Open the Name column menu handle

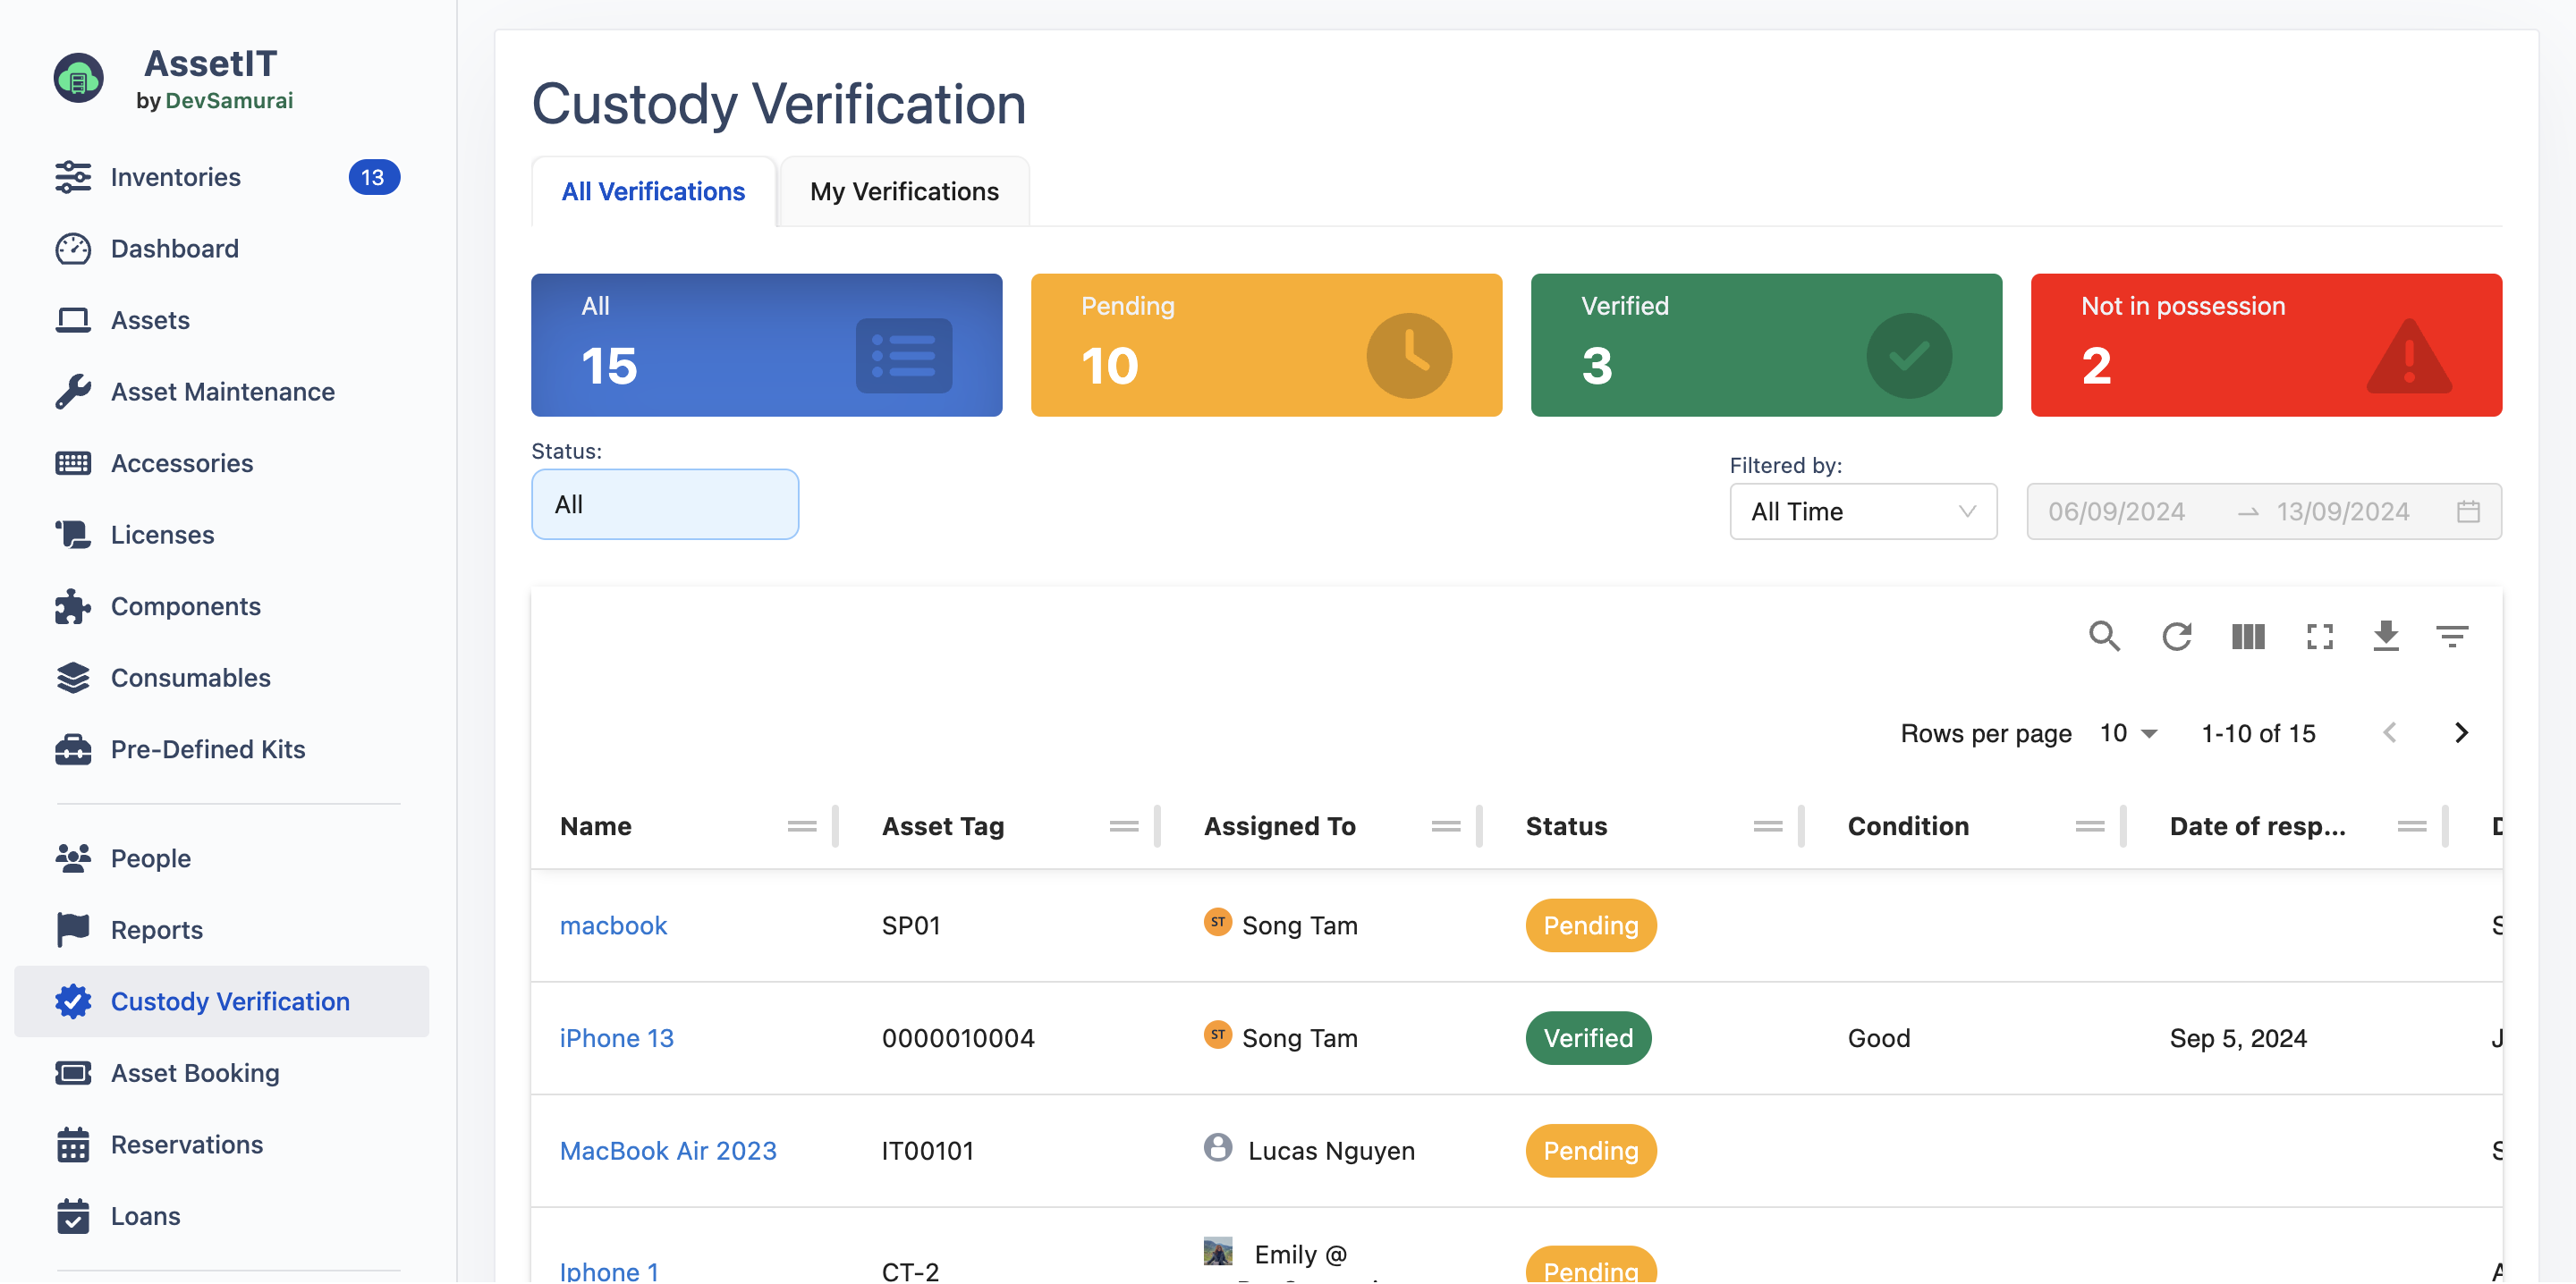(801, 826)
